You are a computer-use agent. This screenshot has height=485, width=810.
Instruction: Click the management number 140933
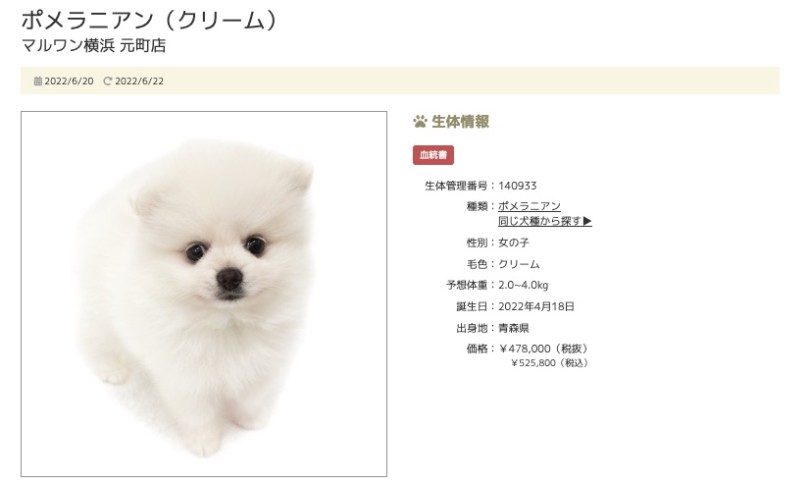point(517,185)
